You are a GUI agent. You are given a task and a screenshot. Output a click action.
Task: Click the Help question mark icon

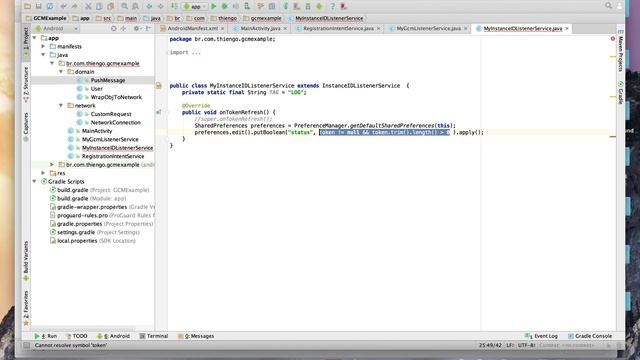332,6
